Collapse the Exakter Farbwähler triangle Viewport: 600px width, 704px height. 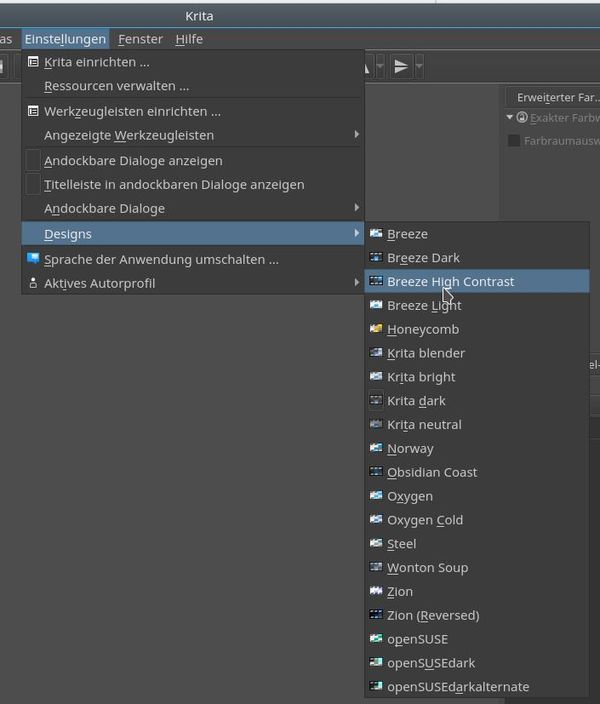[x=509, y=117]
